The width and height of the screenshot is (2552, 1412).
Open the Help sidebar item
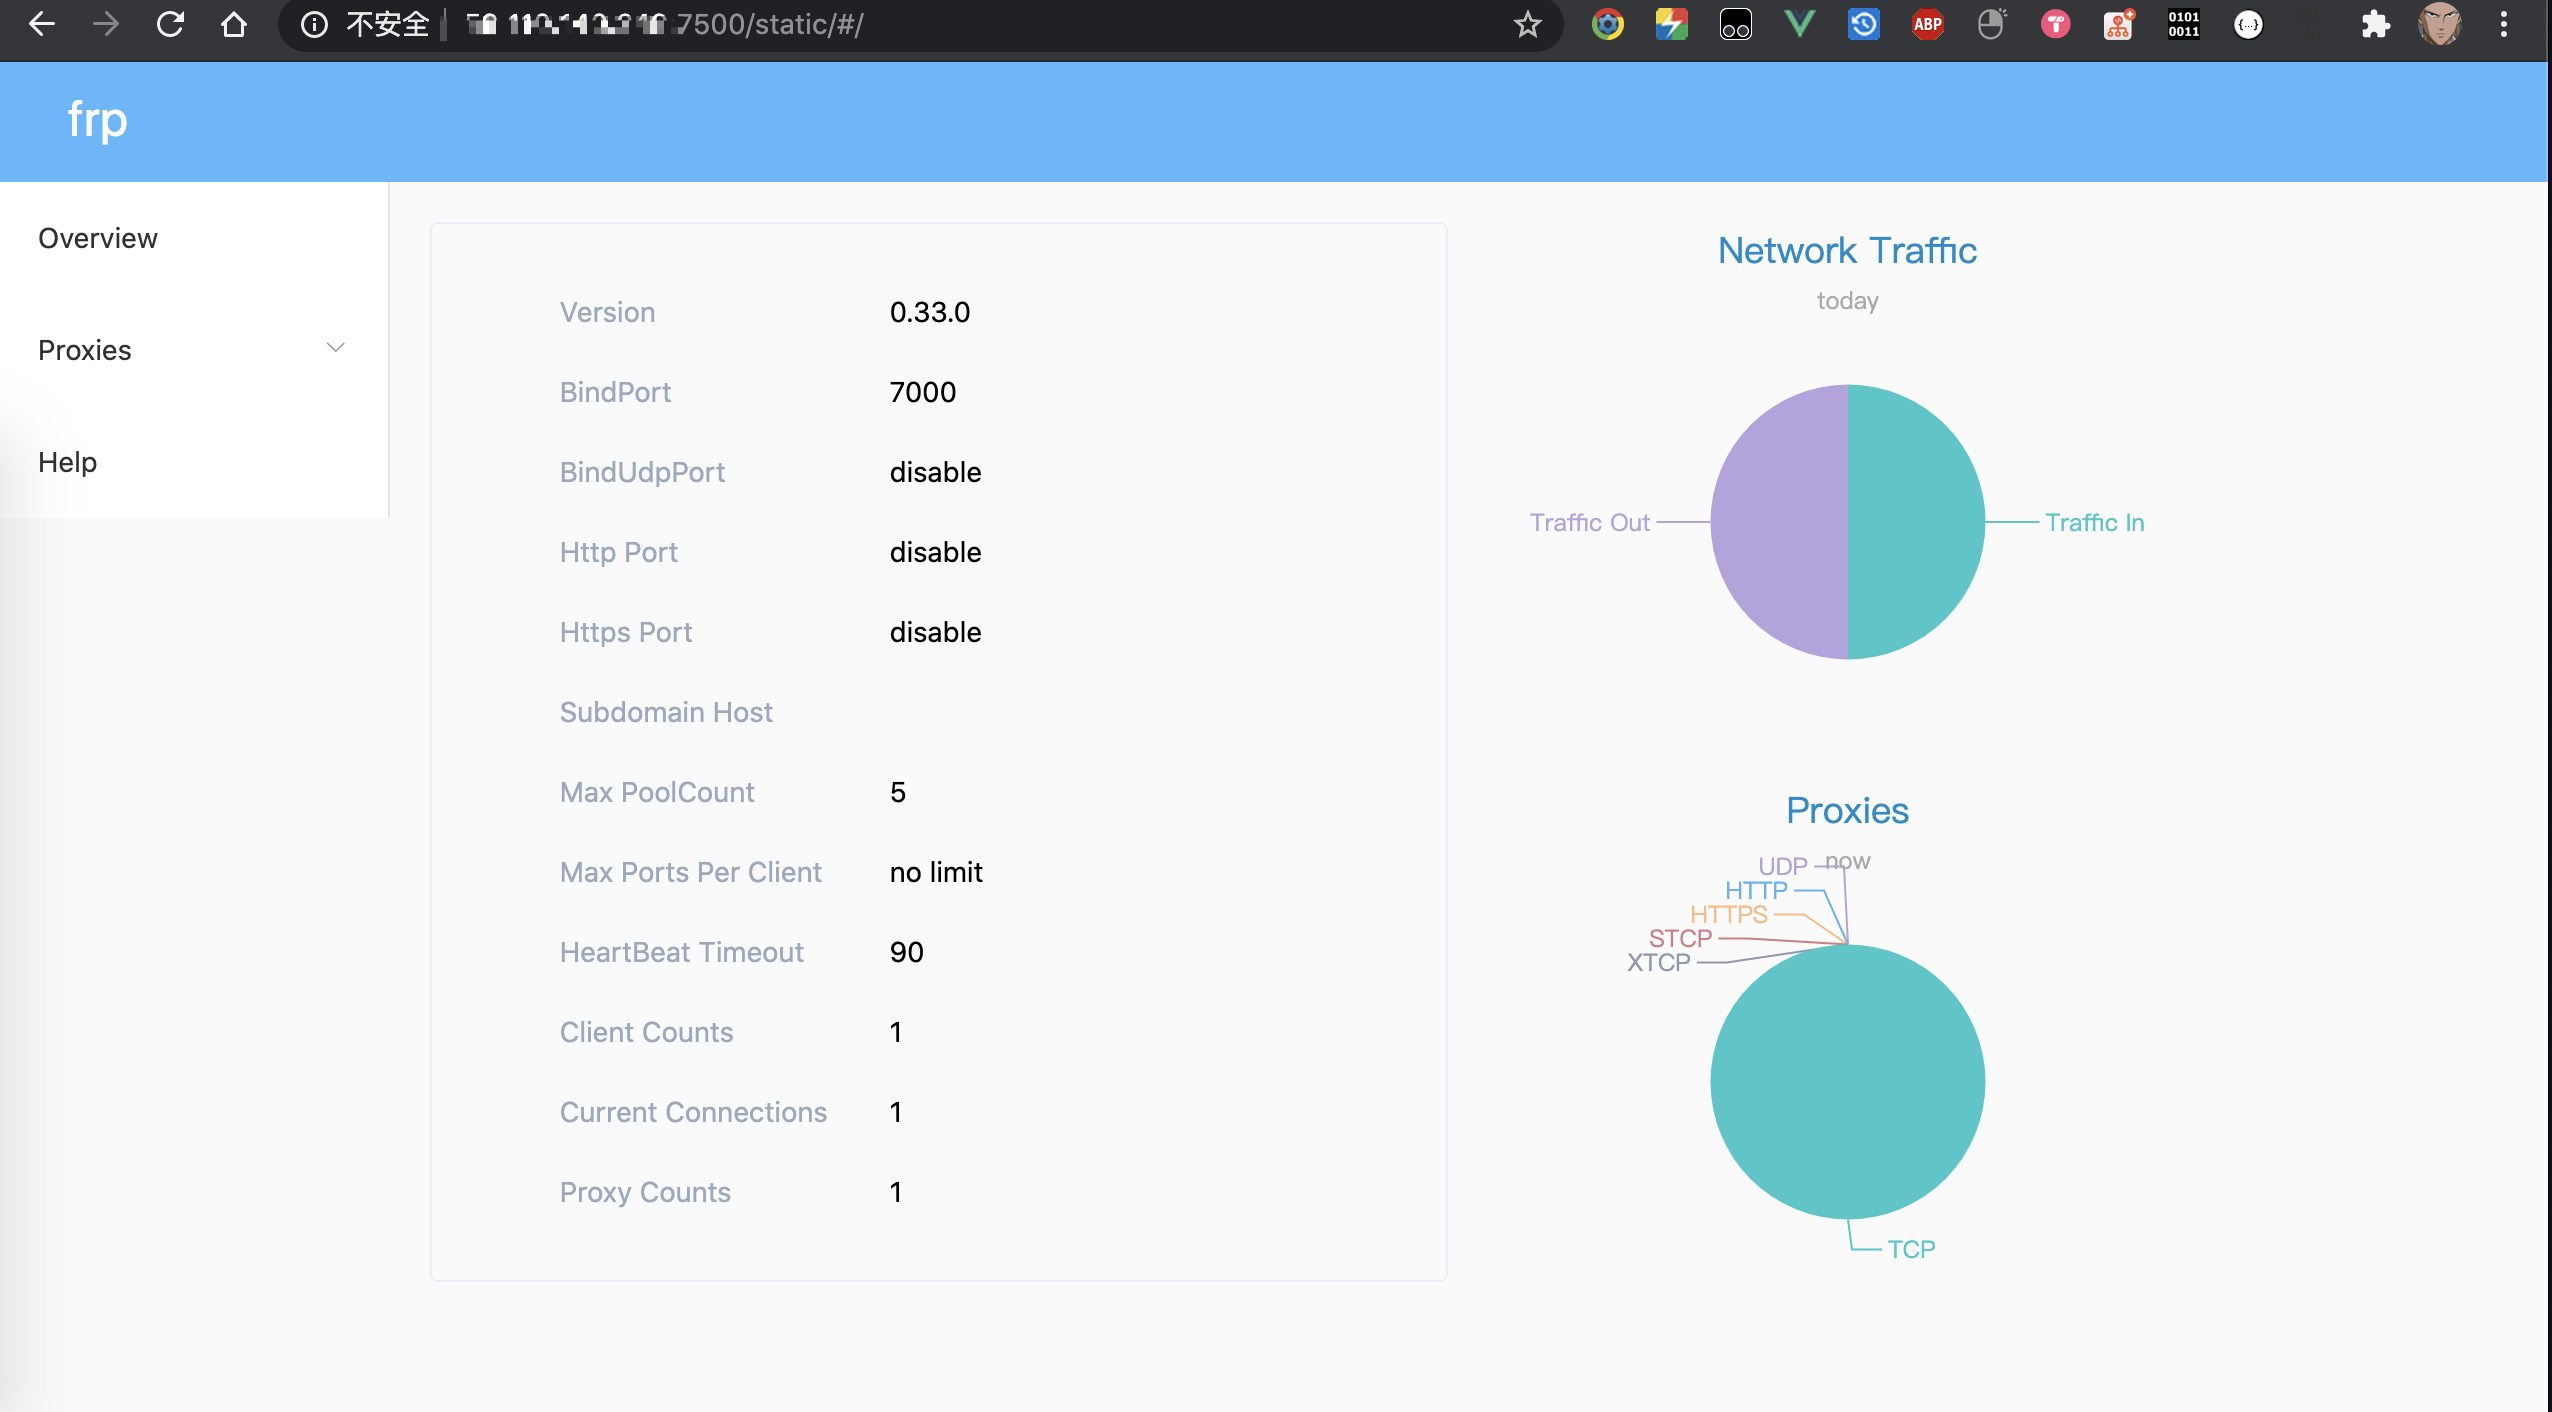[x=68, y=462]
